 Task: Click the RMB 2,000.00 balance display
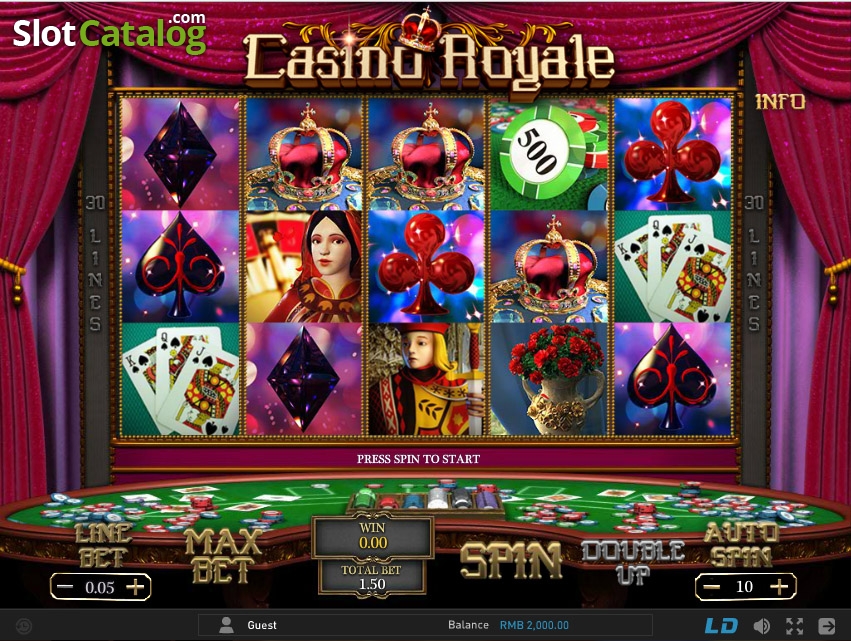[x=534, y=625]
